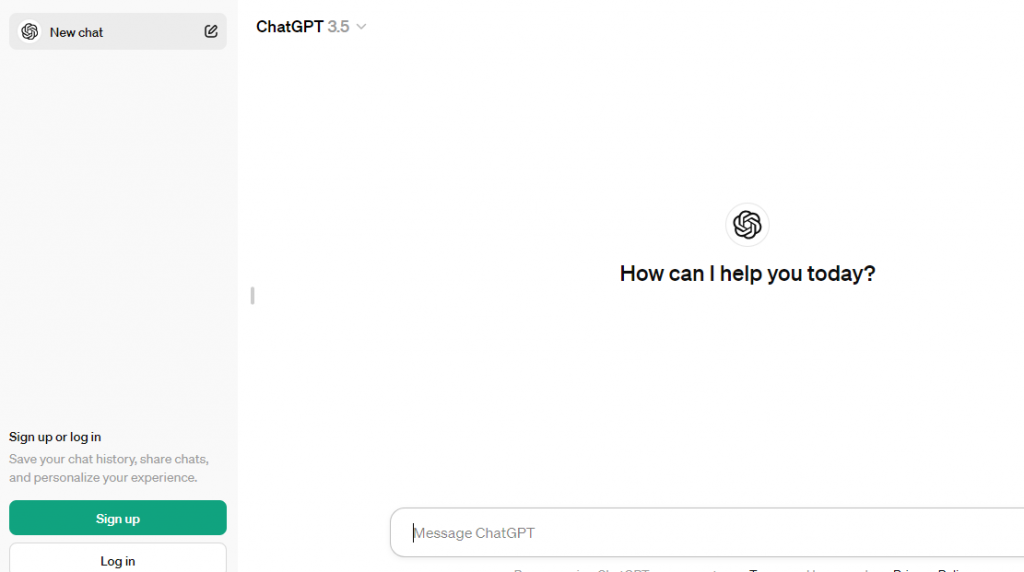The image size is (1024, 572).
Task: Click the empty right side of the message box
Action: 849,533
